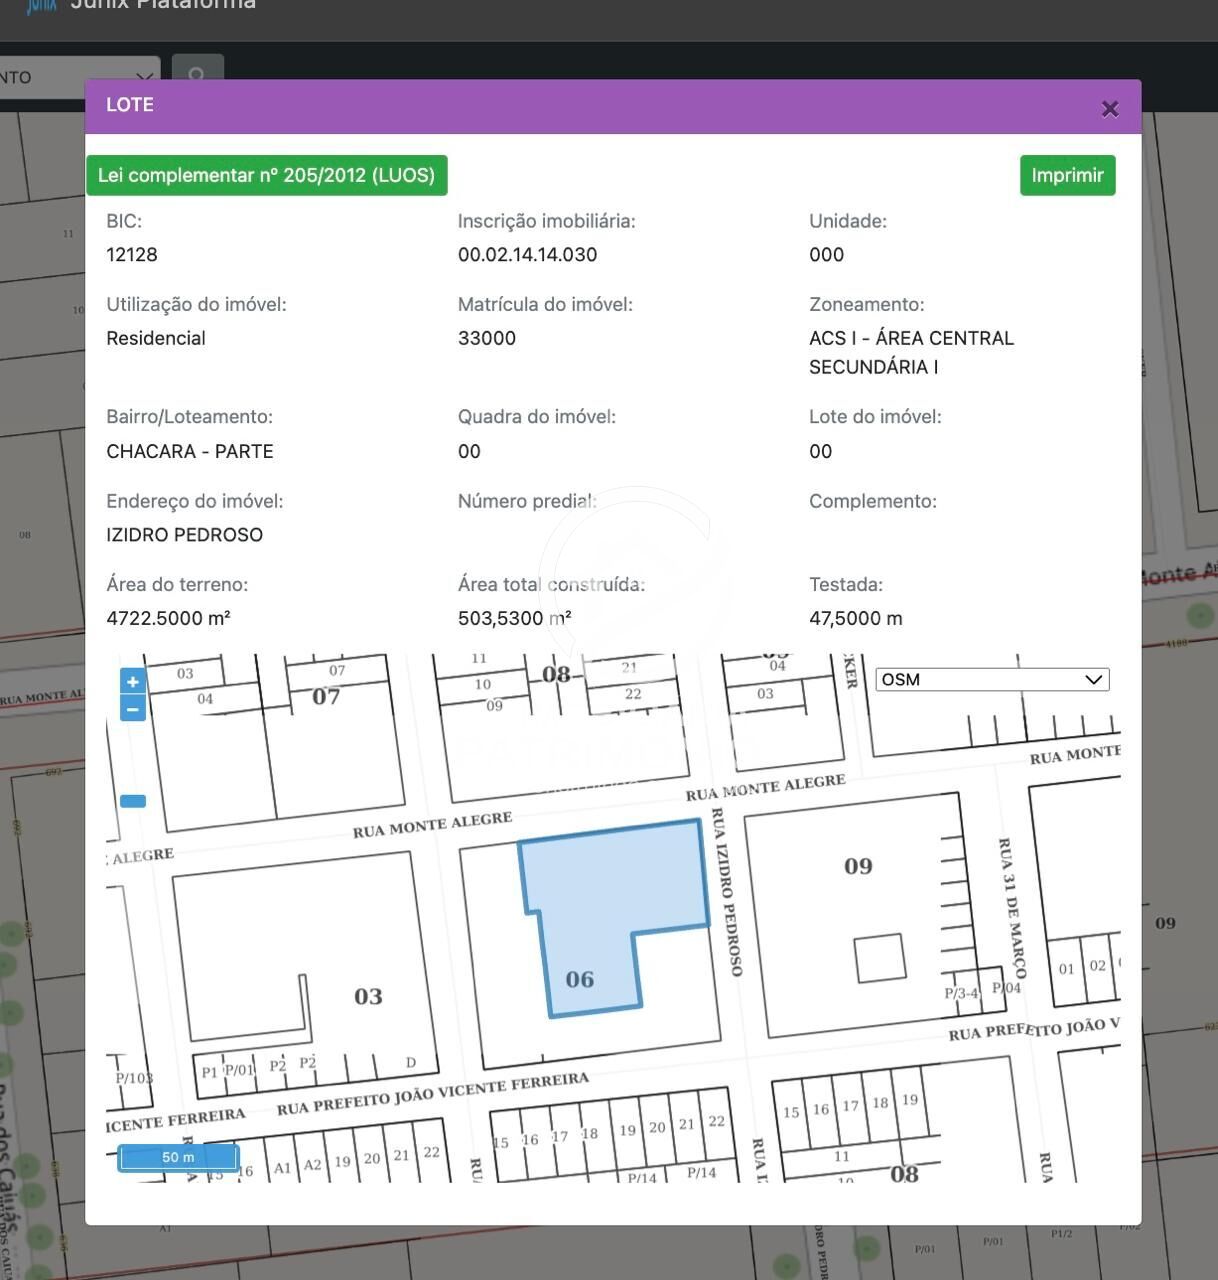
Task: Click the LOTE dialog title
Action: point(130,105)
